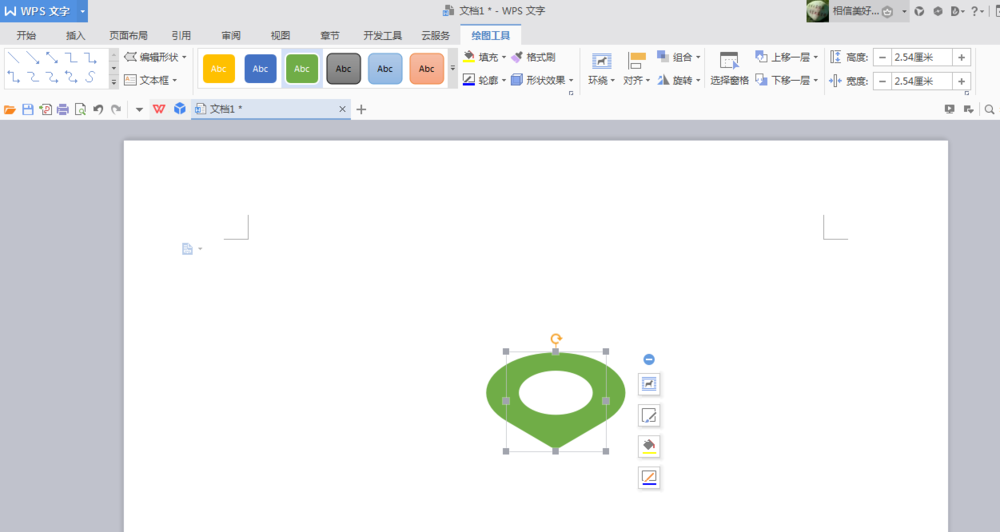Image resolution: width=1000 pixels, height=532 pixels.
Task: Click the save icon in quick access toolbar
Action: pos(28,109)
